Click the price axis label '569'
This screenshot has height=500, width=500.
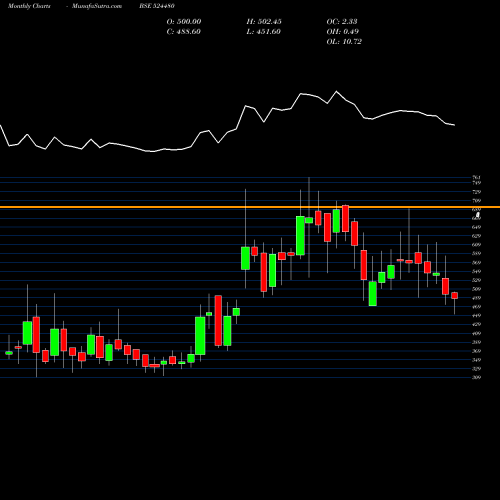coord(477,263)
